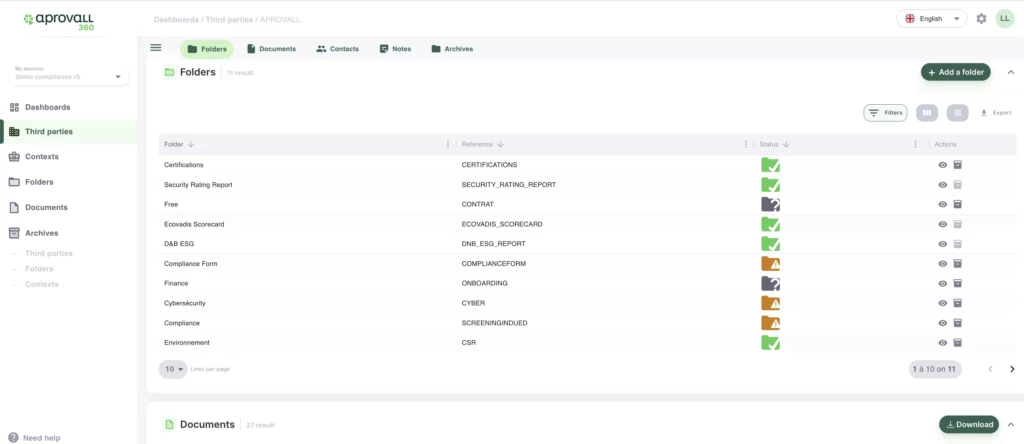Go to next page of folders
This screenshot has width=1024, height=444.
[1012, 370]
